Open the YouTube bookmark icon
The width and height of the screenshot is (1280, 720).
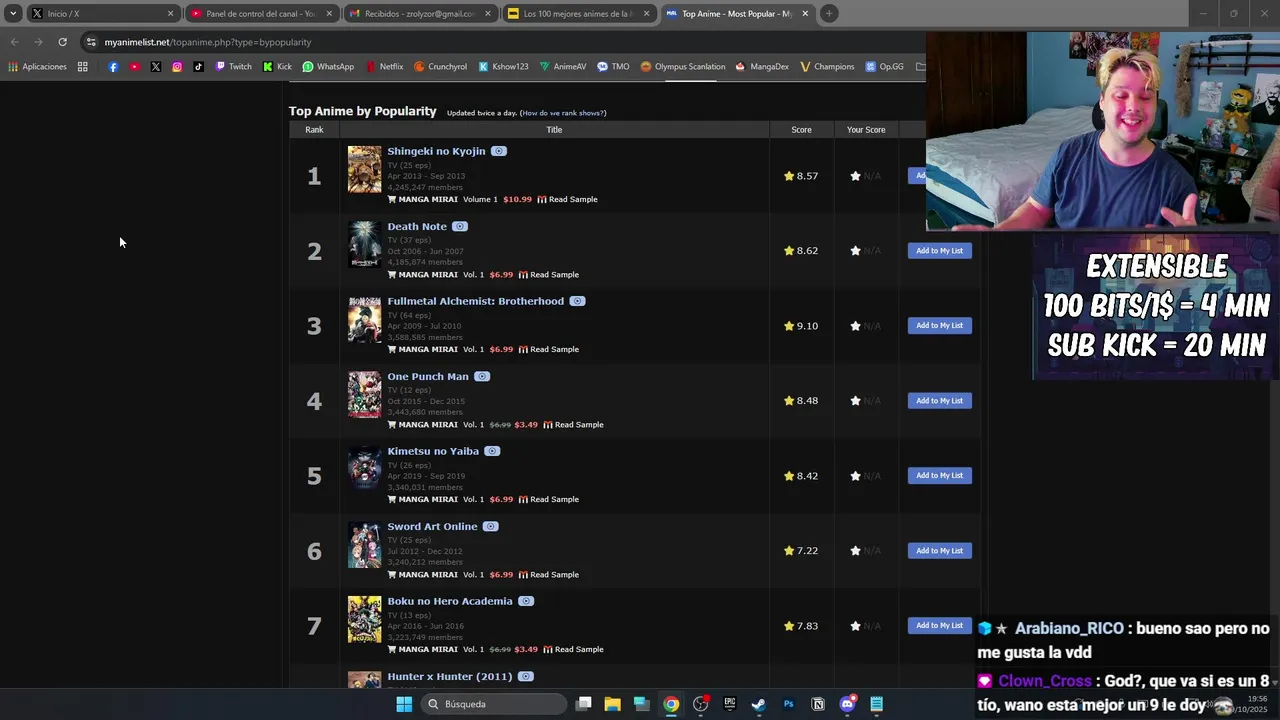click(x=134, y=67)
